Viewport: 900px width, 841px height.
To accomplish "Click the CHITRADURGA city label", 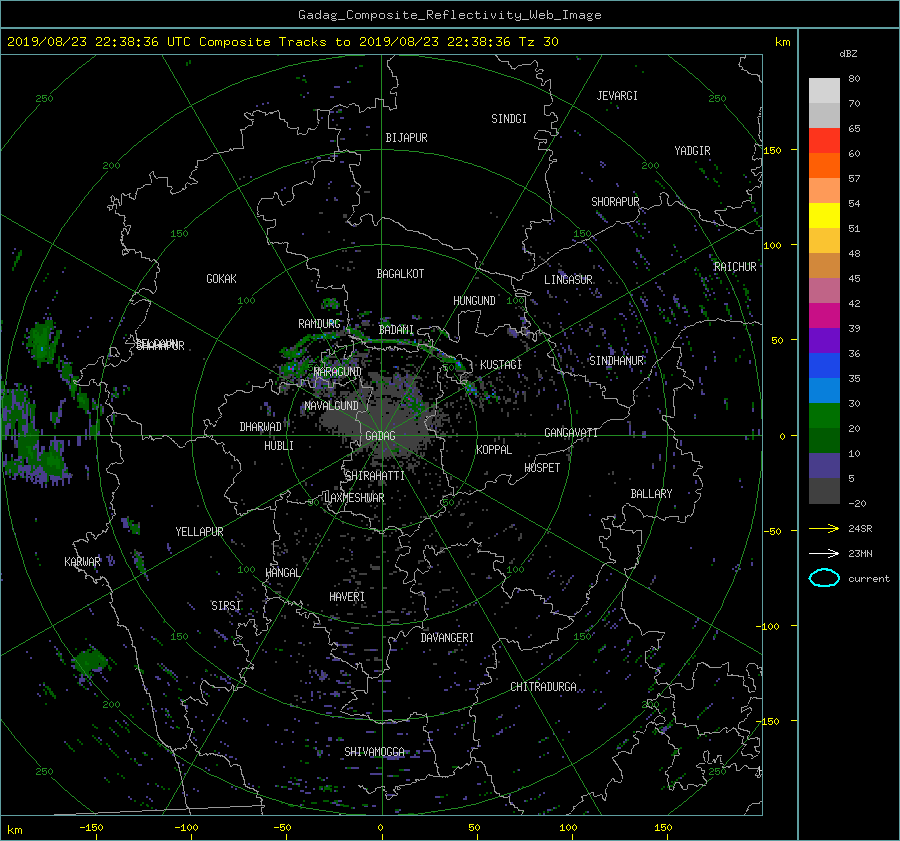I will [x=543, y=687].
